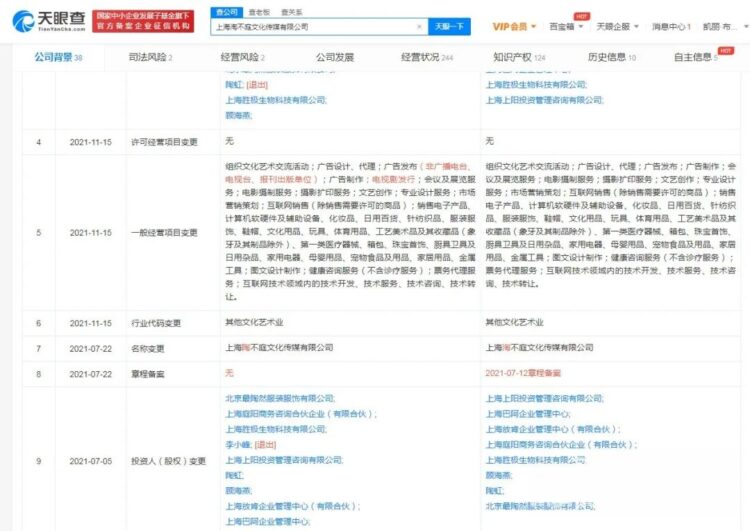Open the 天眼企服 dropdown menu

(618, 26)
